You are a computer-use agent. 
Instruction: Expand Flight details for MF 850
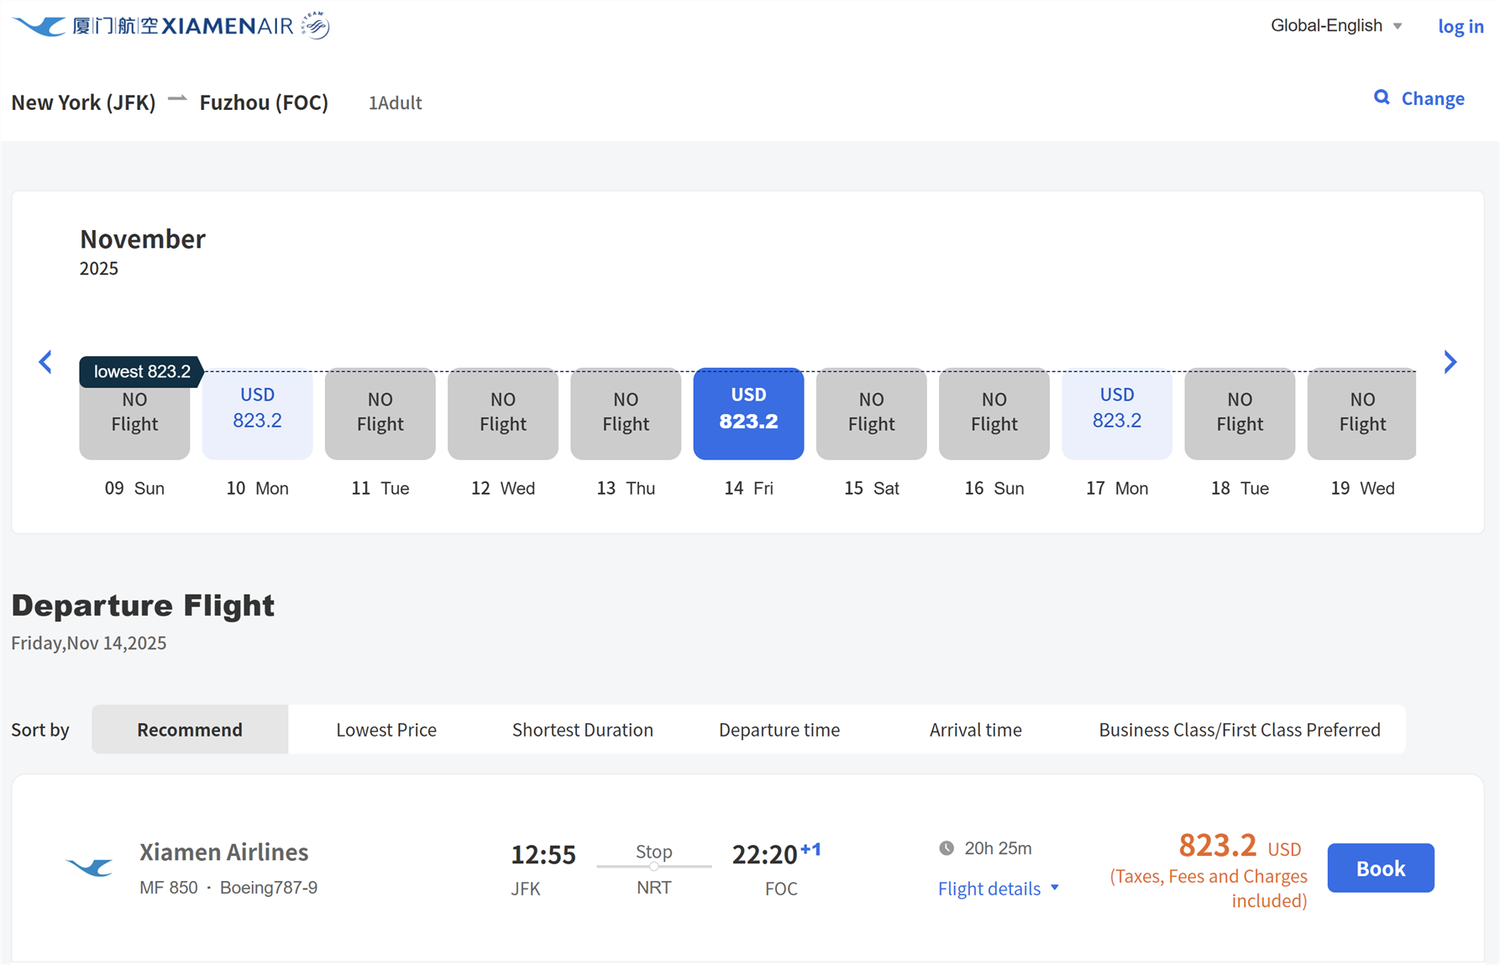point(989,889)
